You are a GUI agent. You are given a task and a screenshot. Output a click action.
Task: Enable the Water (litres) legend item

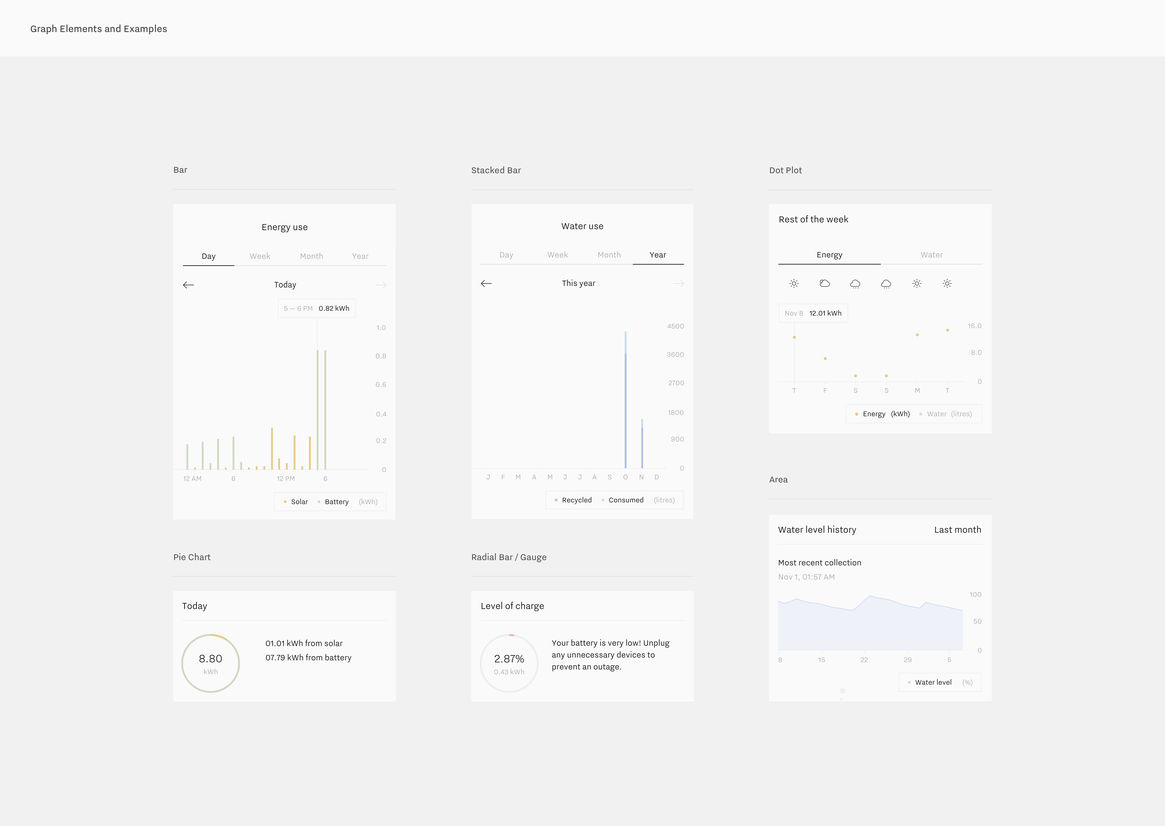coord(948,414)
